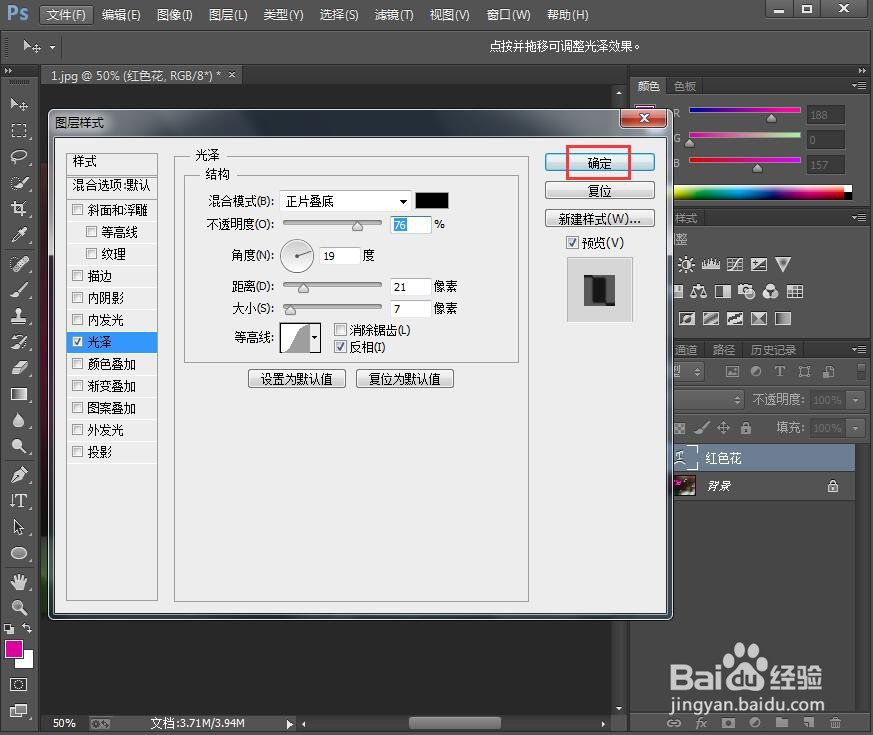Select the Pen tool

tap(19, 474)
